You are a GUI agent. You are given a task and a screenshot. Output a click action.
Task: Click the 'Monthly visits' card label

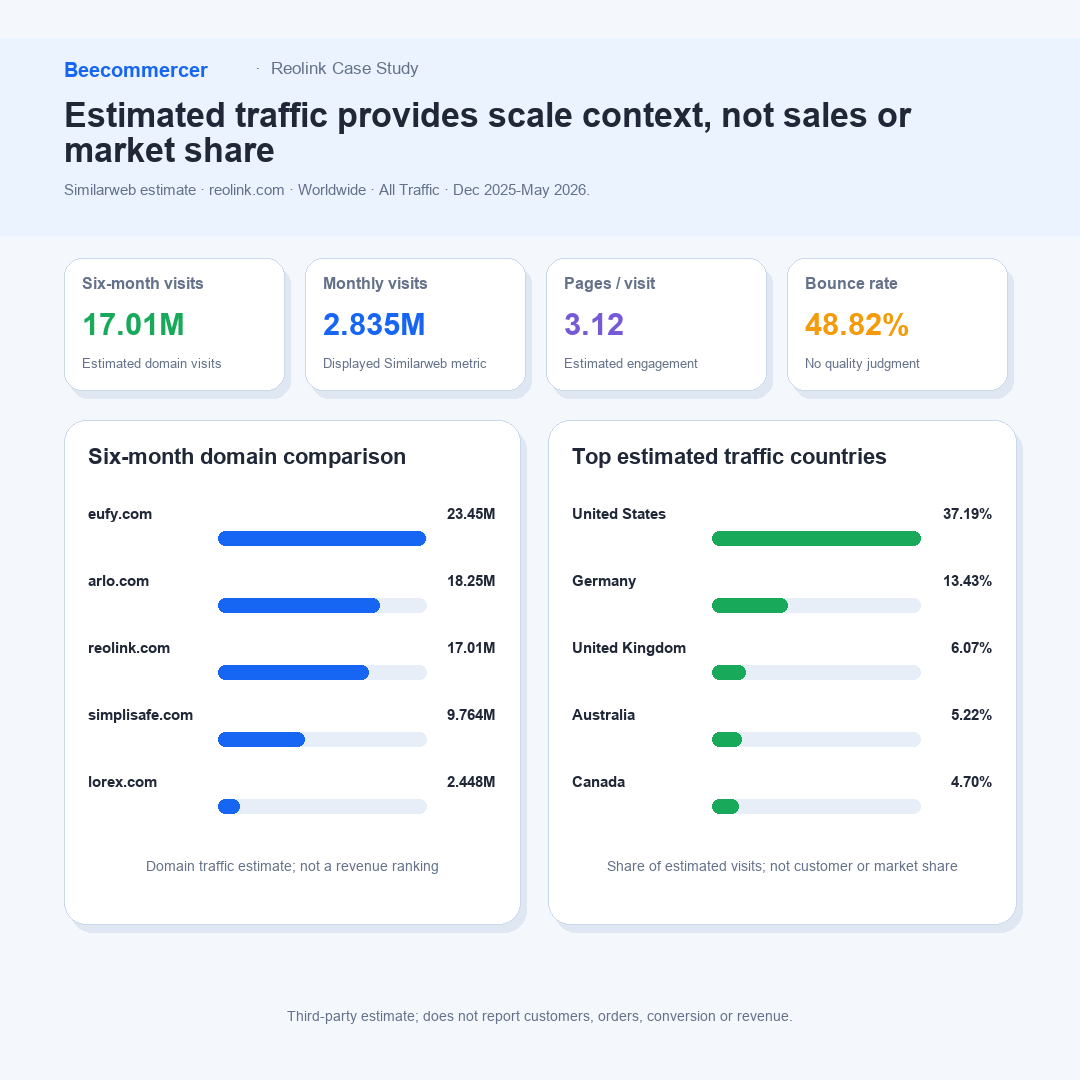click(x=375, y=283)
